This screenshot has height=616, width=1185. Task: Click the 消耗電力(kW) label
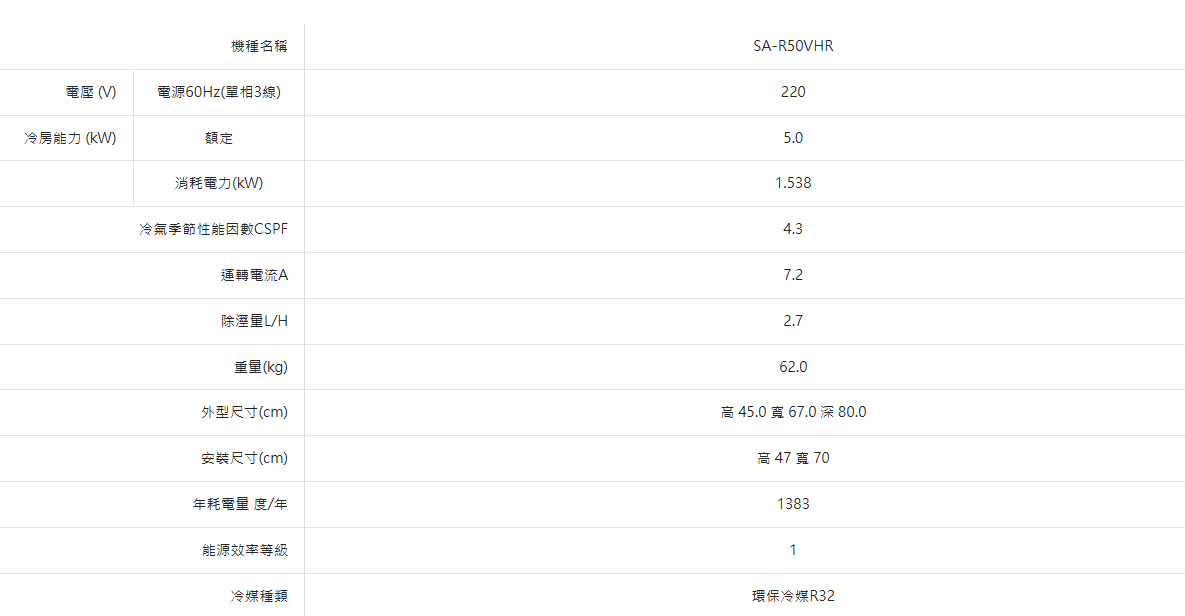point(219,183)
